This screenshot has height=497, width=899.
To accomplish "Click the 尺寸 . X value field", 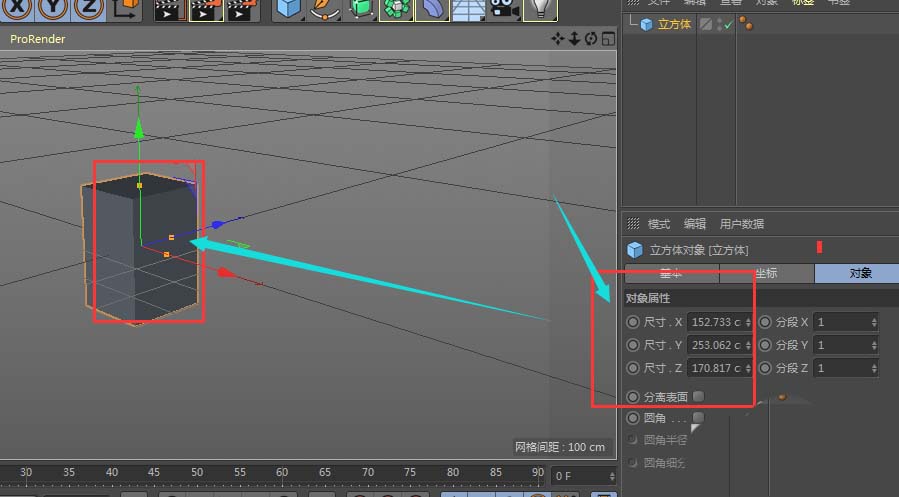I will click(714, 322).
